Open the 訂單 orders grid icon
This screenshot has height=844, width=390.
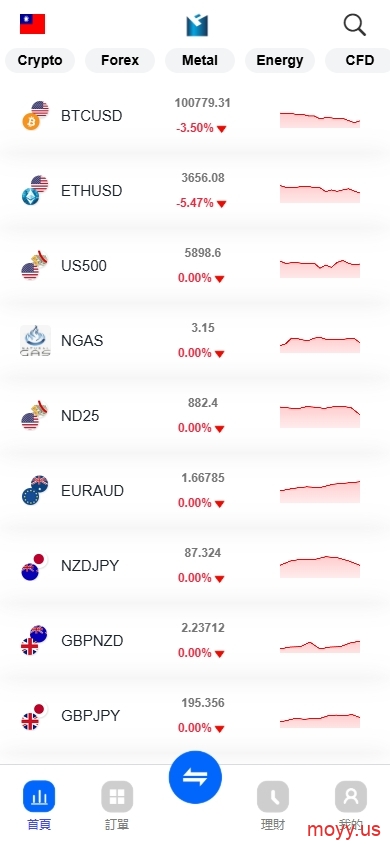pyautogui.click(x=117, y=796)
